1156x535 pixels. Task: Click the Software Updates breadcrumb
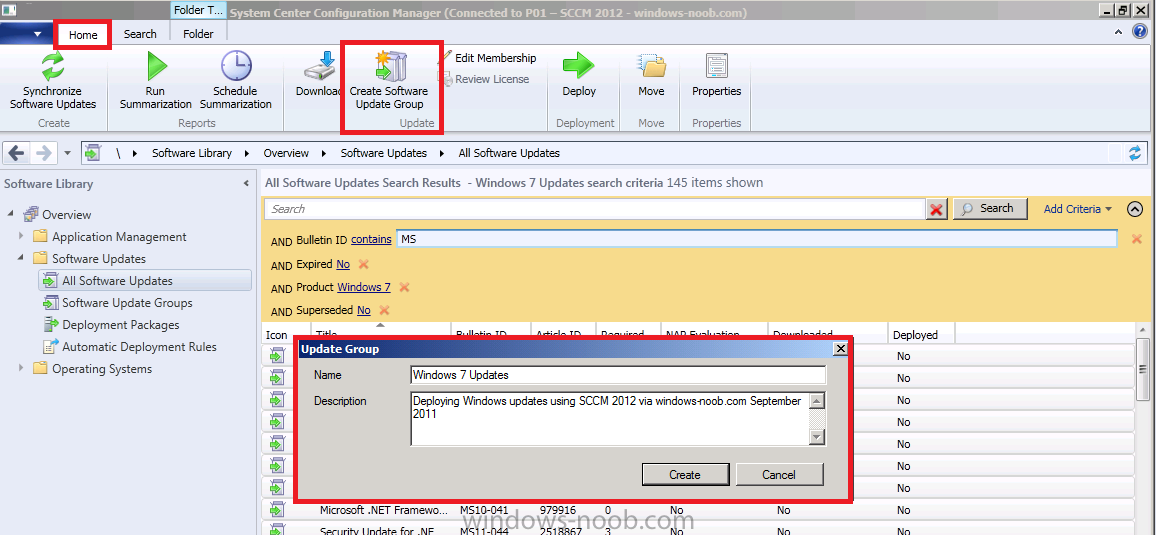tap(383, 153)
